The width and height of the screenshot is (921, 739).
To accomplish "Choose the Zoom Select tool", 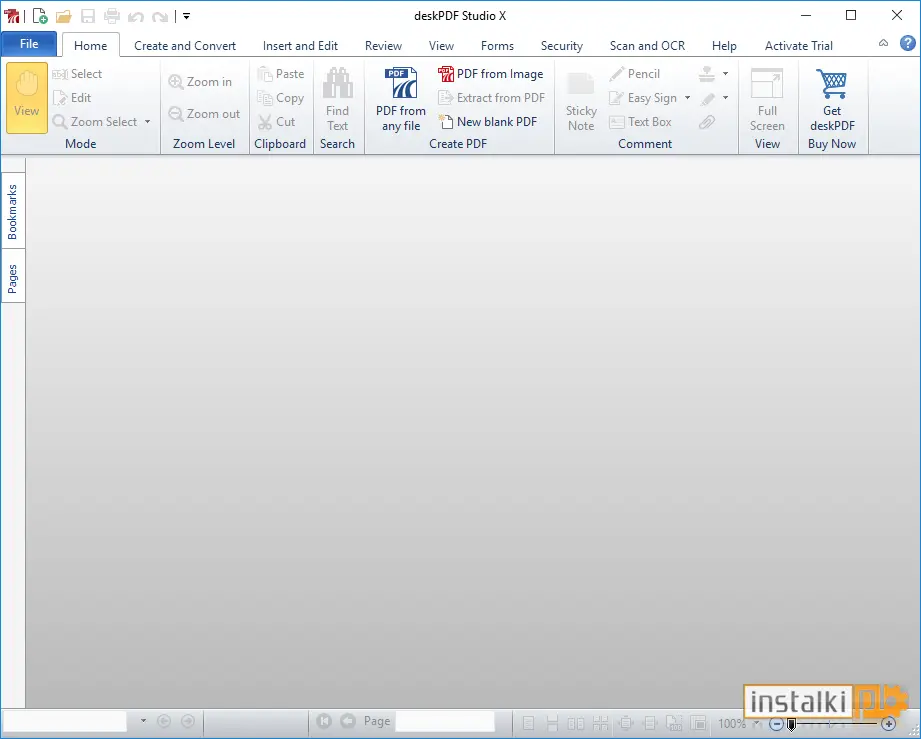I will tap(95, 122).
